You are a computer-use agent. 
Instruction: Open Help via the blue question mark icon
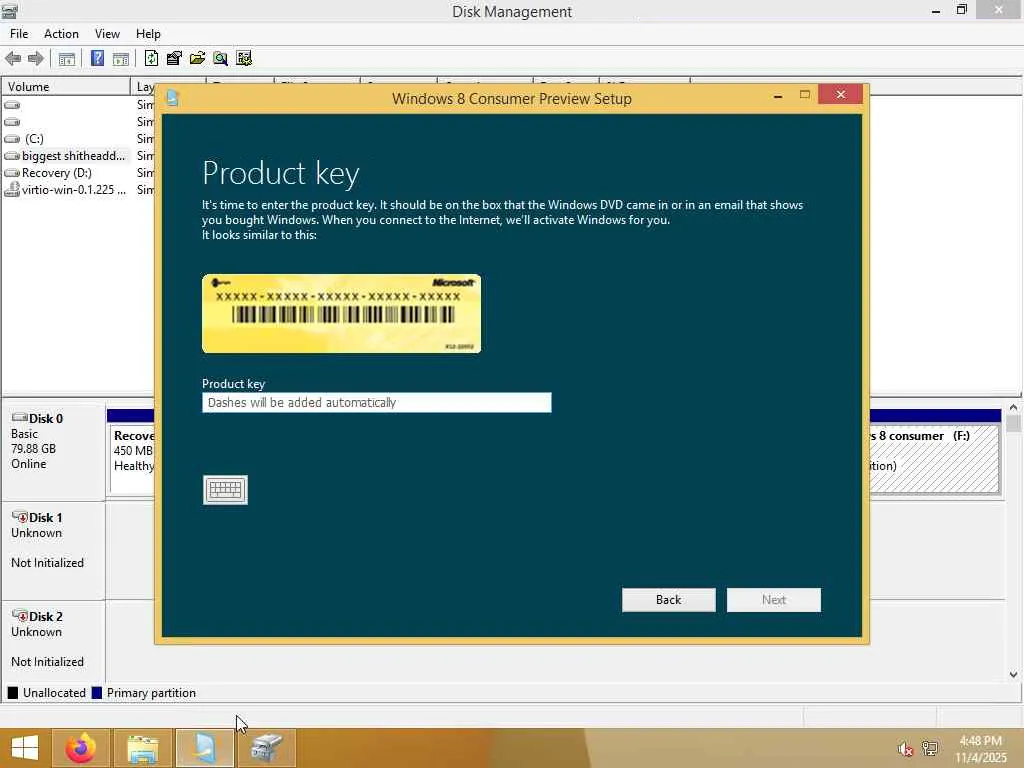pos(97,59)
